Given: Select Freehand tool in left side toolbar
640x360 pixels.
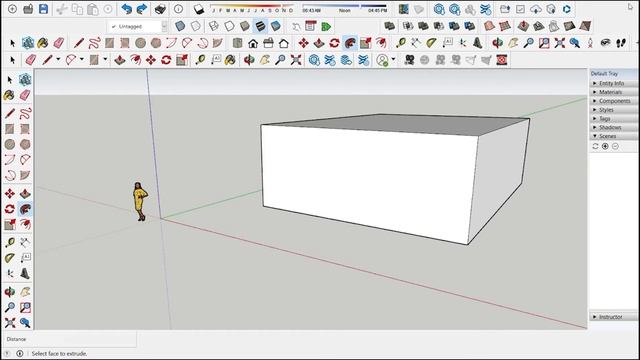Looking at the screenshot, I should (25, 113).
